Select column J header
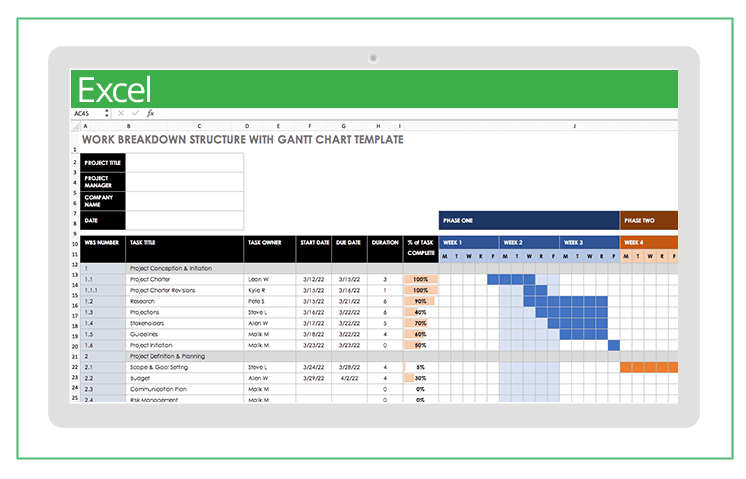 pyautogui.click(x=574, y=127)
